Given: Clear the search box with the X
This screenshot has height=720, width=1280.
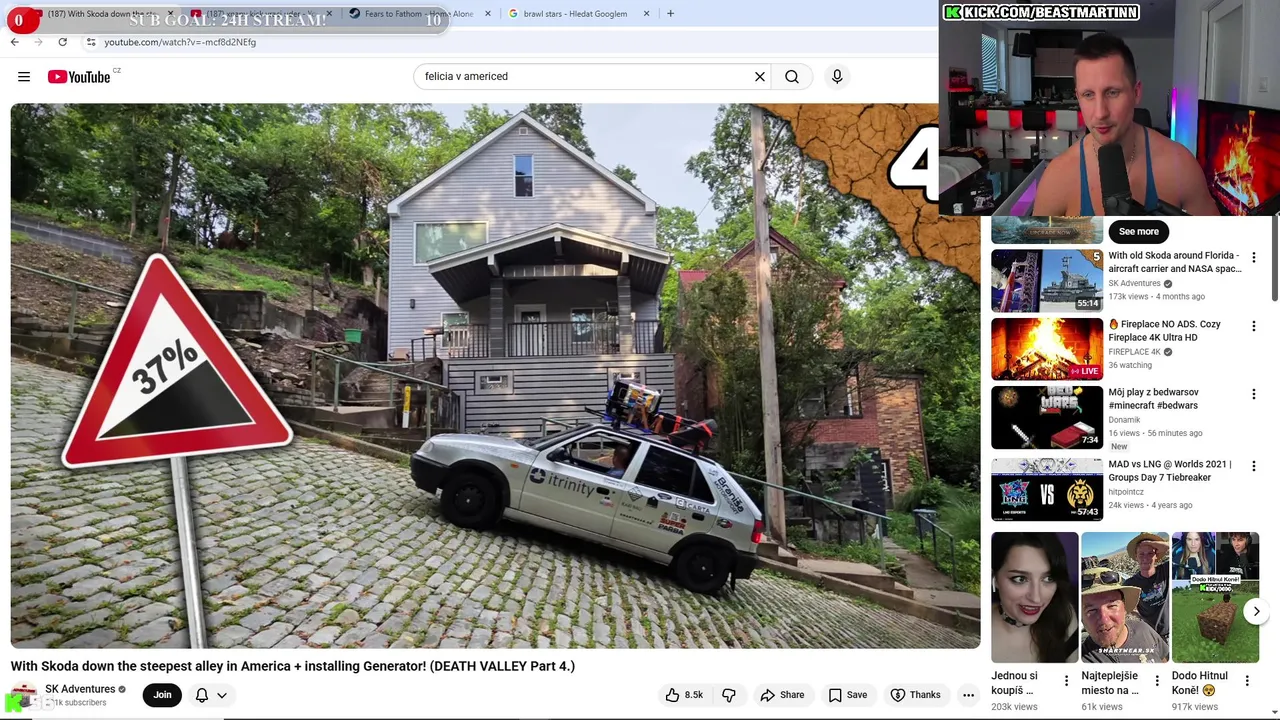Looking at the screenshot, I should click(759, 76).
